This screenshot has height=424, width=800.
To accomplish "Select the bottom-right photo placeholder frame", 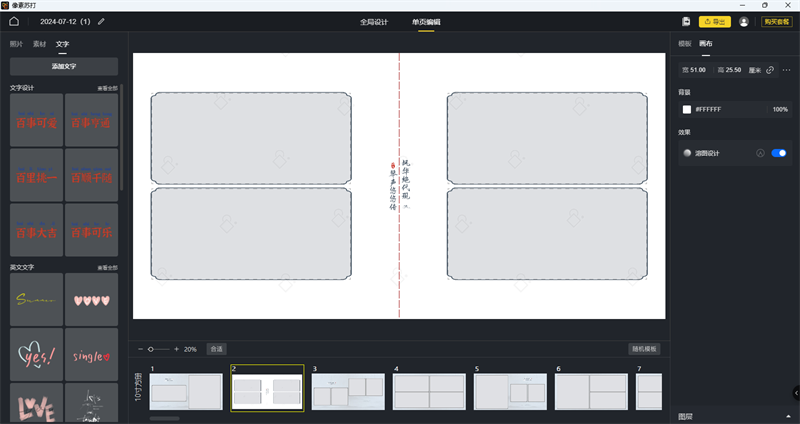I will coord(547,234).
